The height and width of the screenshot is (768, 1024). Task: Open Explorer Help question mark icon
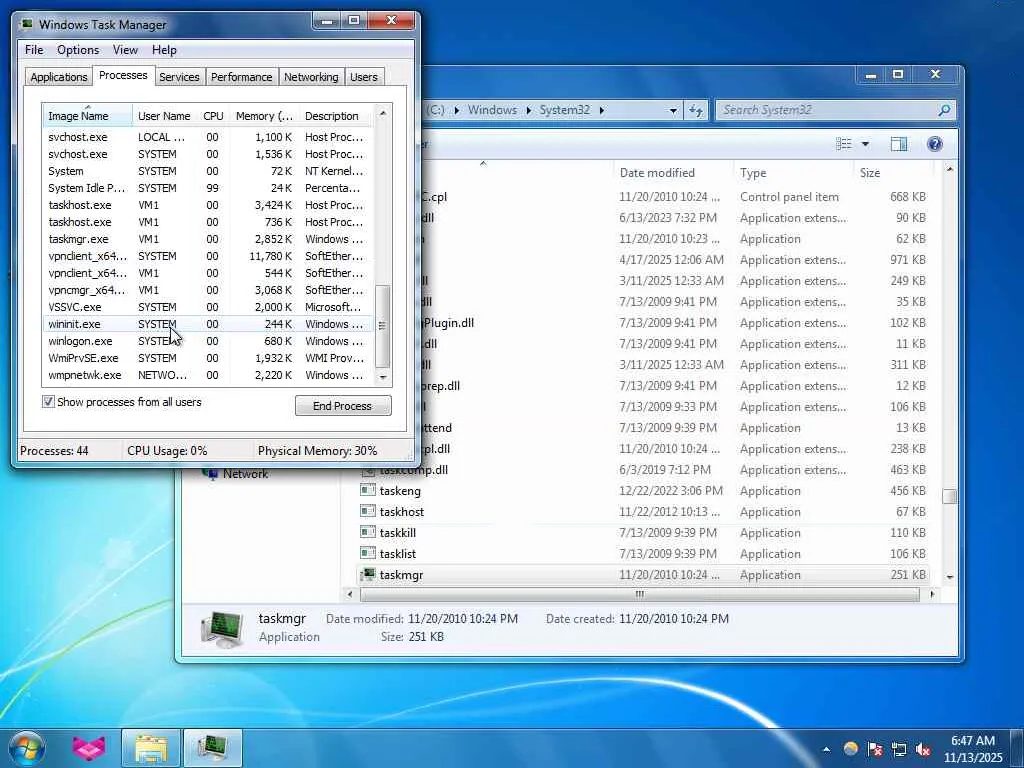935,144
